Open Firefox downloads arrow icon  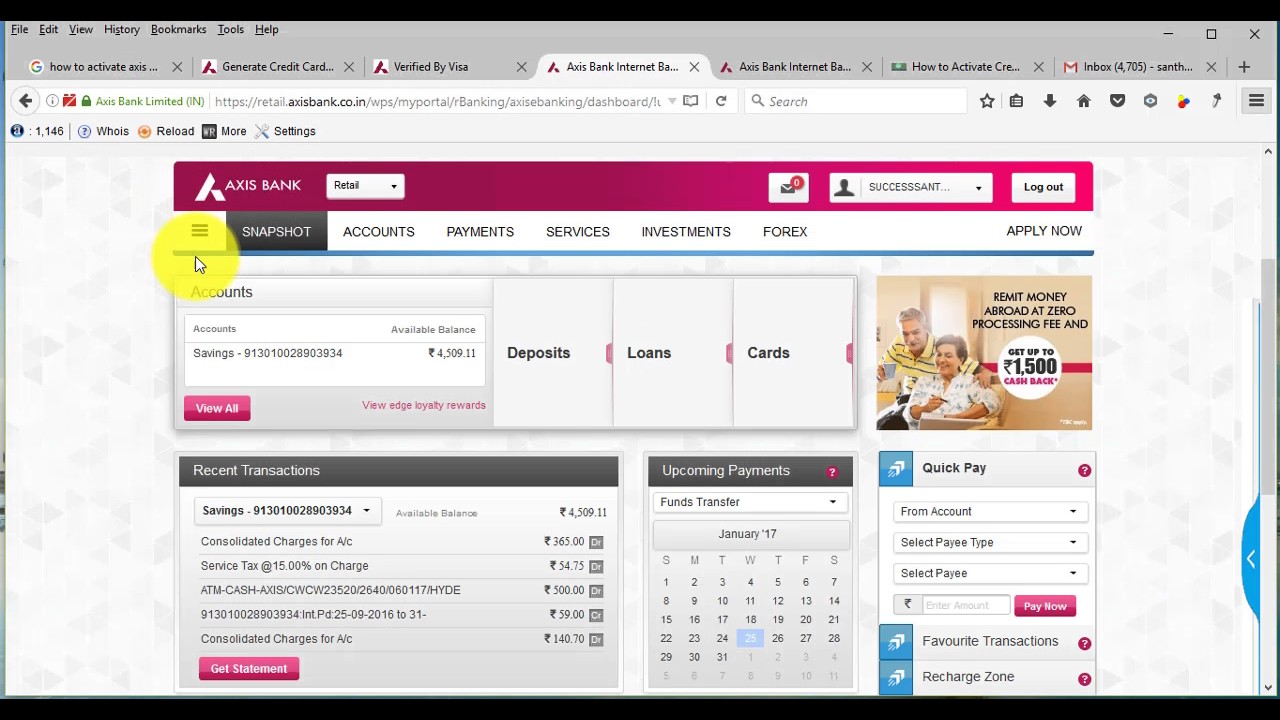(1050, 101)
